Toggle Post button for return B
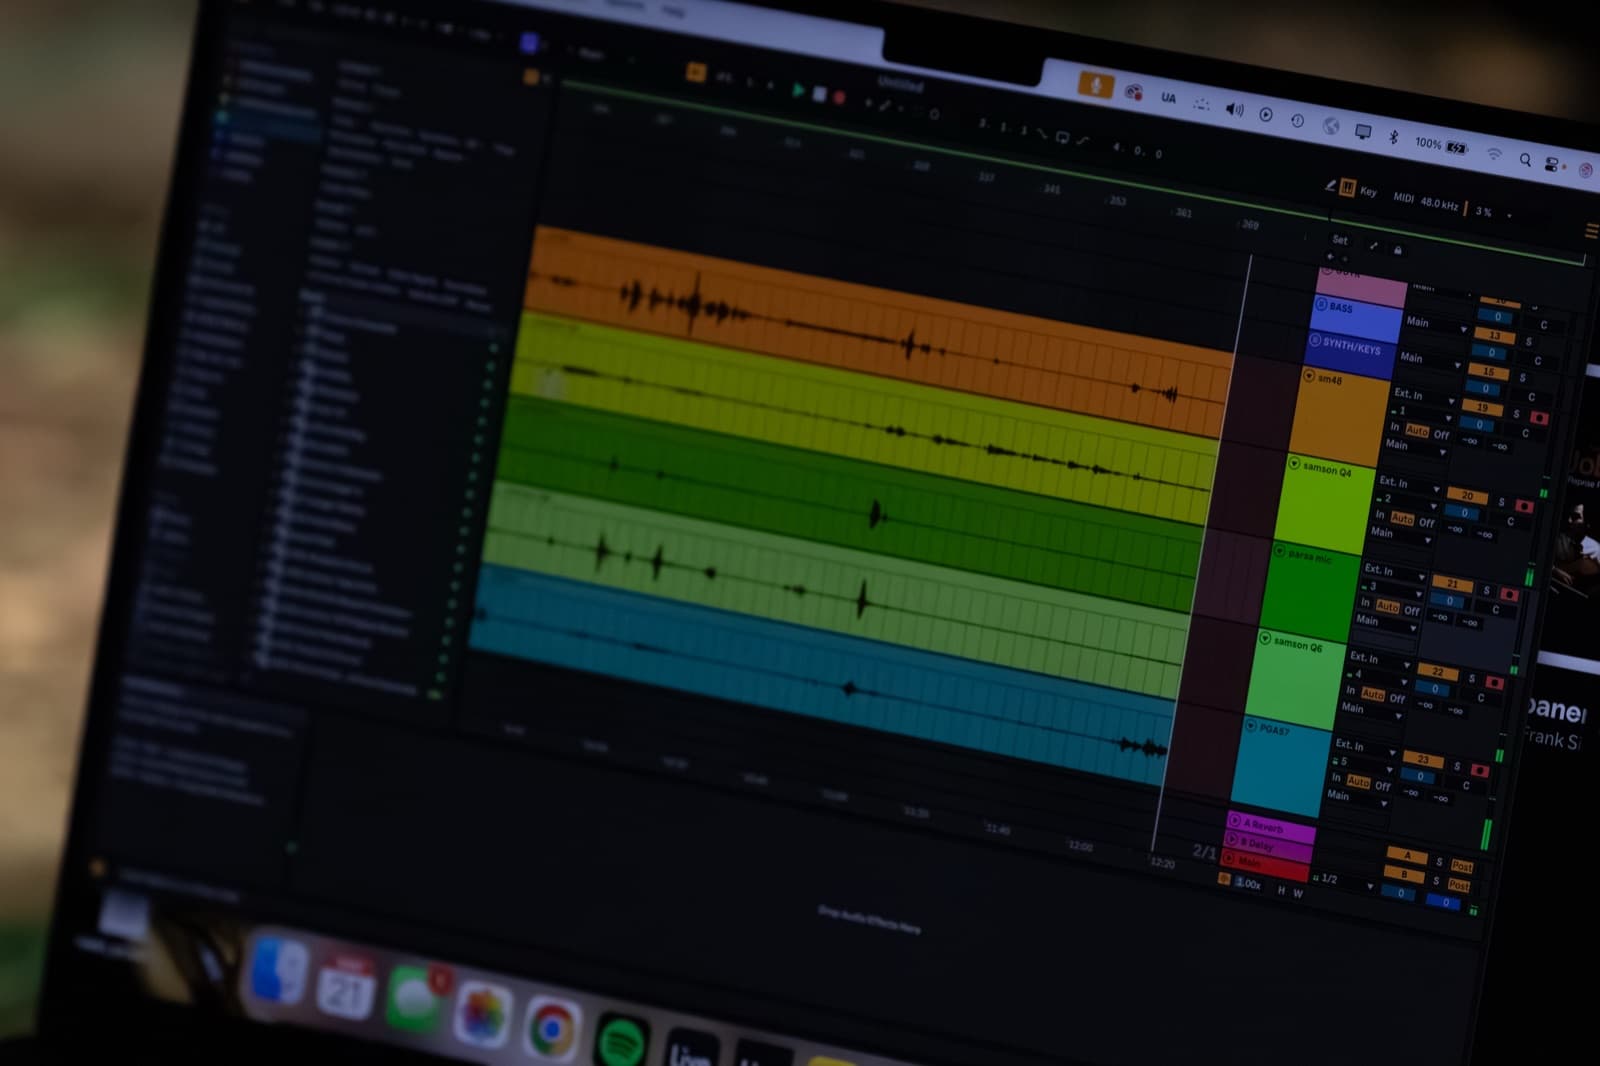Viewport: 1600px width, 1066px height. pyautogui.click(x=1459, y=885)
